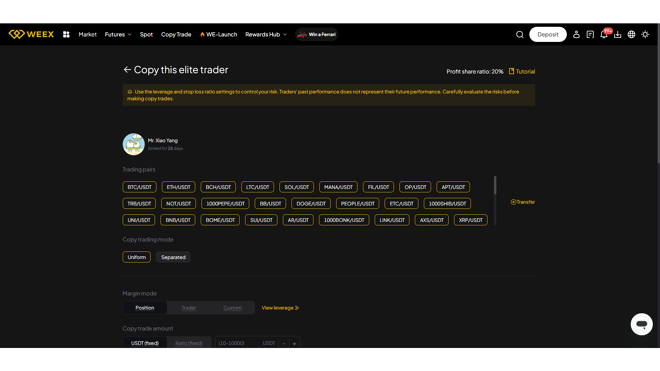Toggle the 1000SHIB/USDT trading pair
The height and width of the screenshot is (371, 660).
[447, 203]
